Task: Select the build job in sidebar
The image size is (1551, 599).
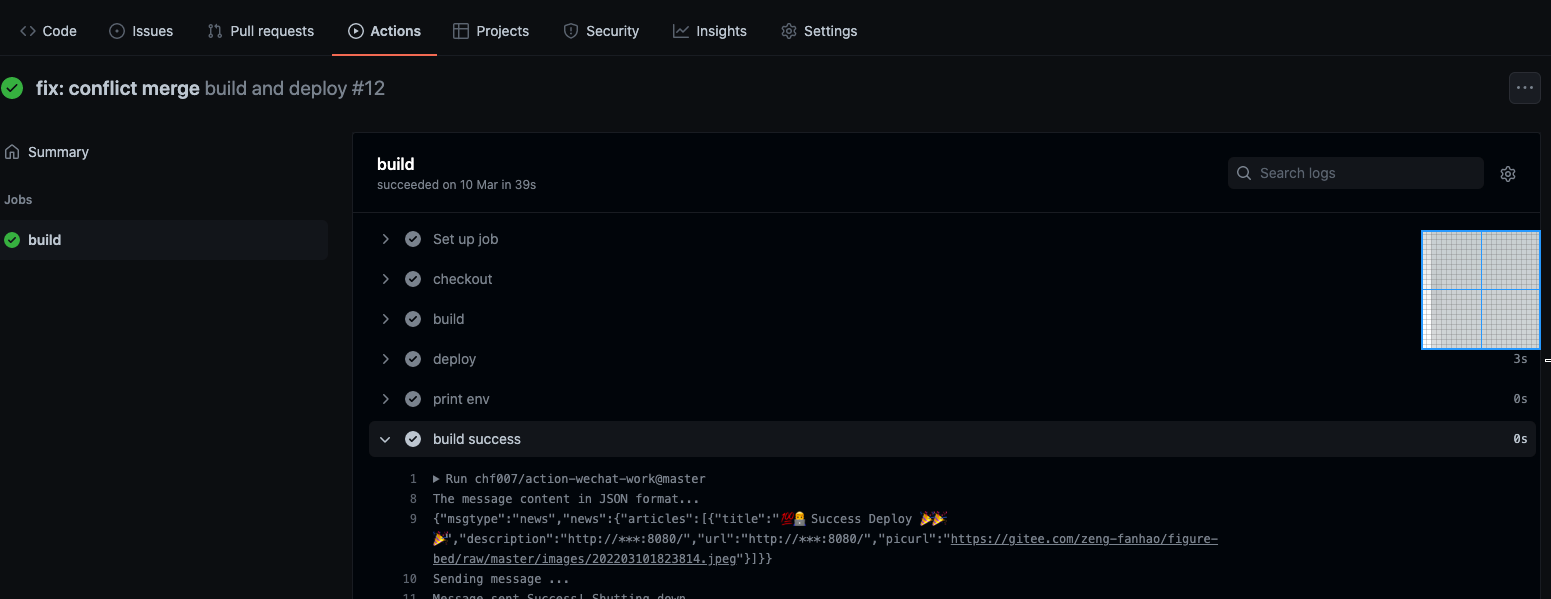Action: (x=164, y=240)
